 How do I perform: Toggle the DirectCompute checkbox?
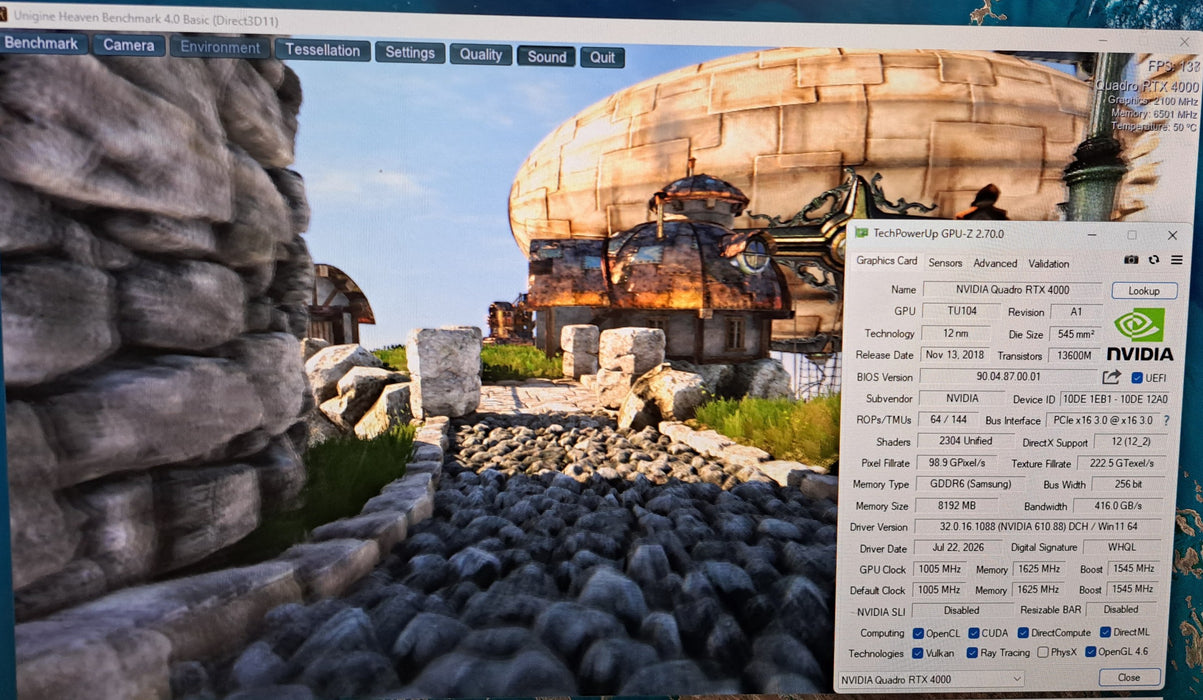1023,633
